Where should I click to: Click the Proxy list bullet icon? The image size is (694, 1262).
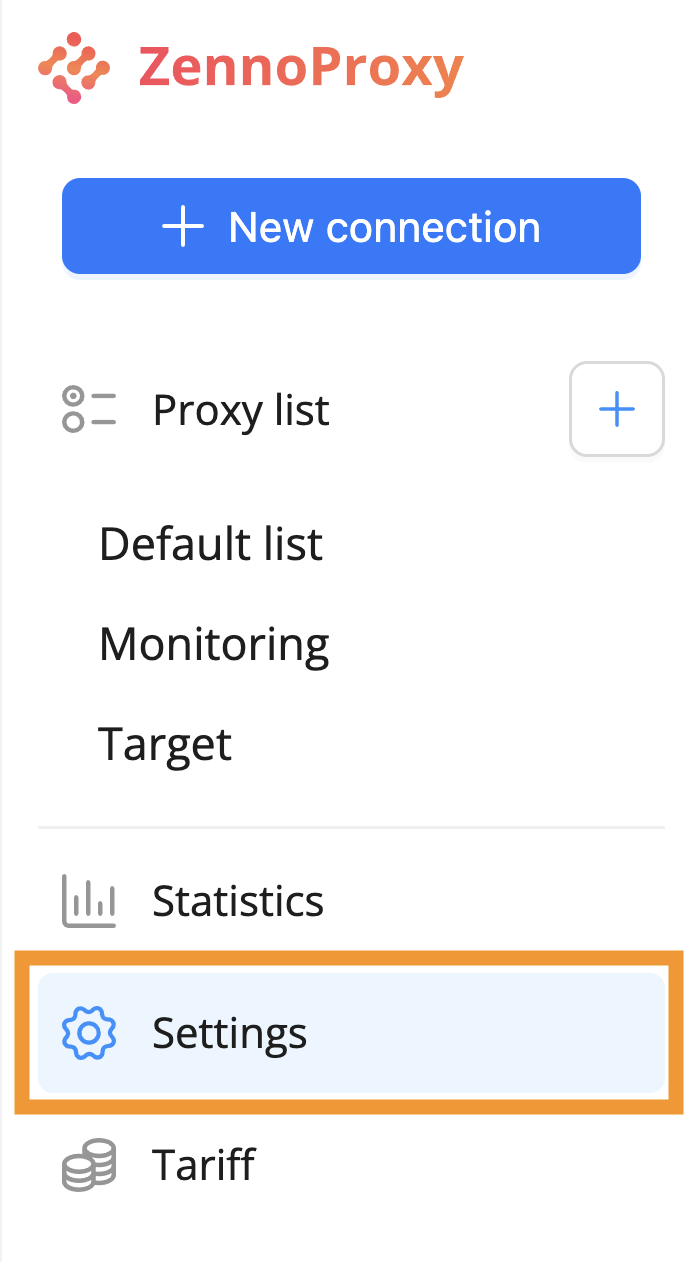(88, 410)
